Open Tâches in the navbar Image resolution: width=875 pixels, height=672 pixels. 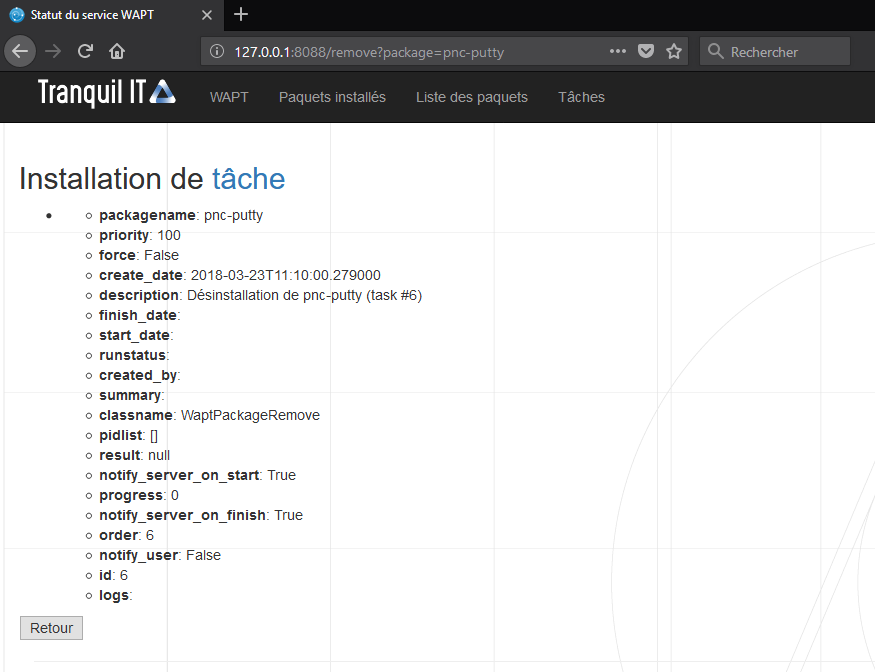581,97
